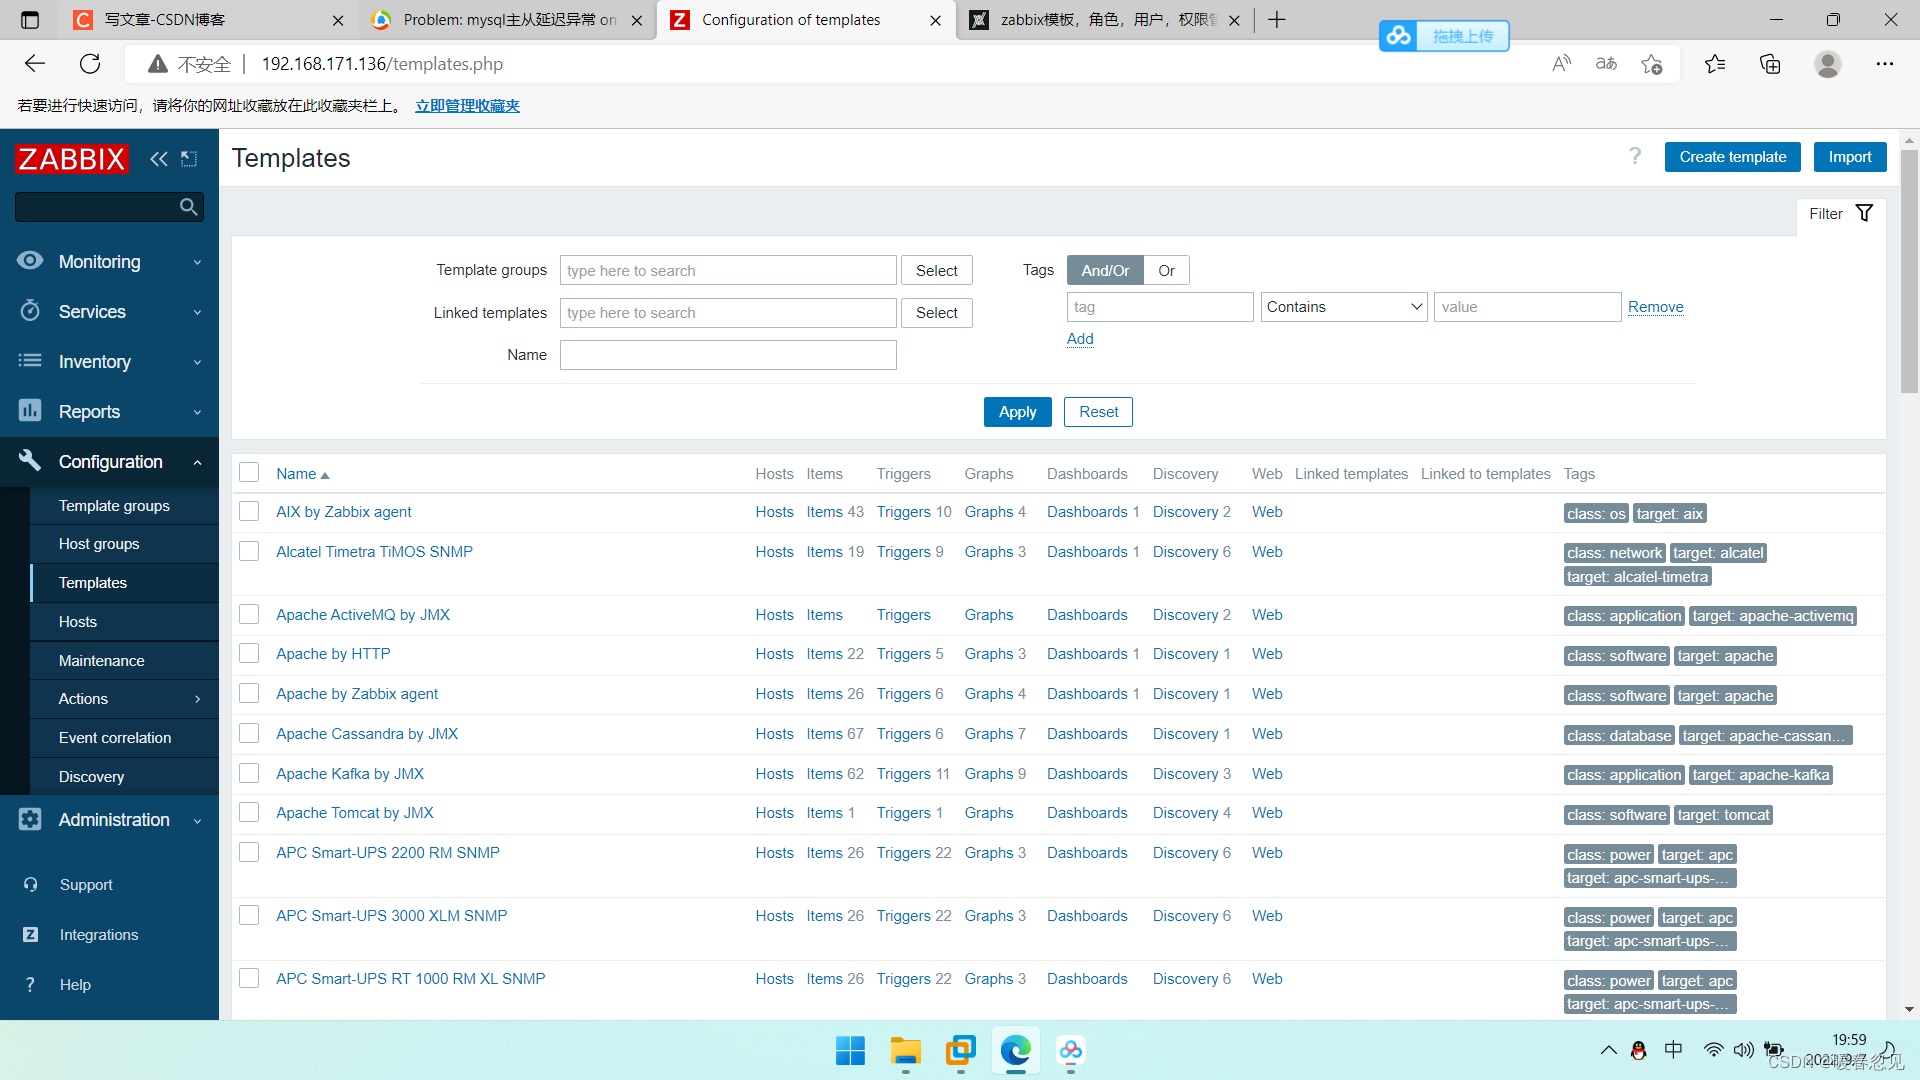Click the Create template button
This screenshot has height=1080, width=1920.
coord(1732,157)
